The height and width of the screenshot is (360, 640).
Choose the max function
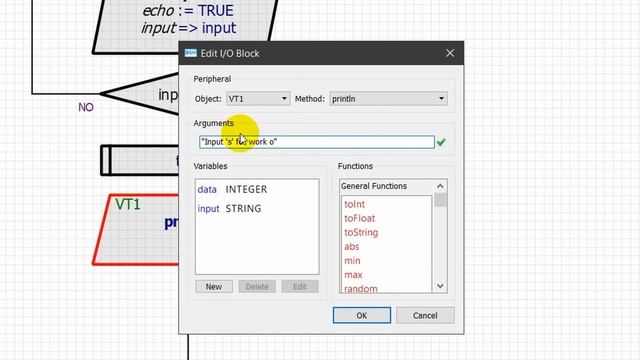pyautogui.click(x=353, y=275)
